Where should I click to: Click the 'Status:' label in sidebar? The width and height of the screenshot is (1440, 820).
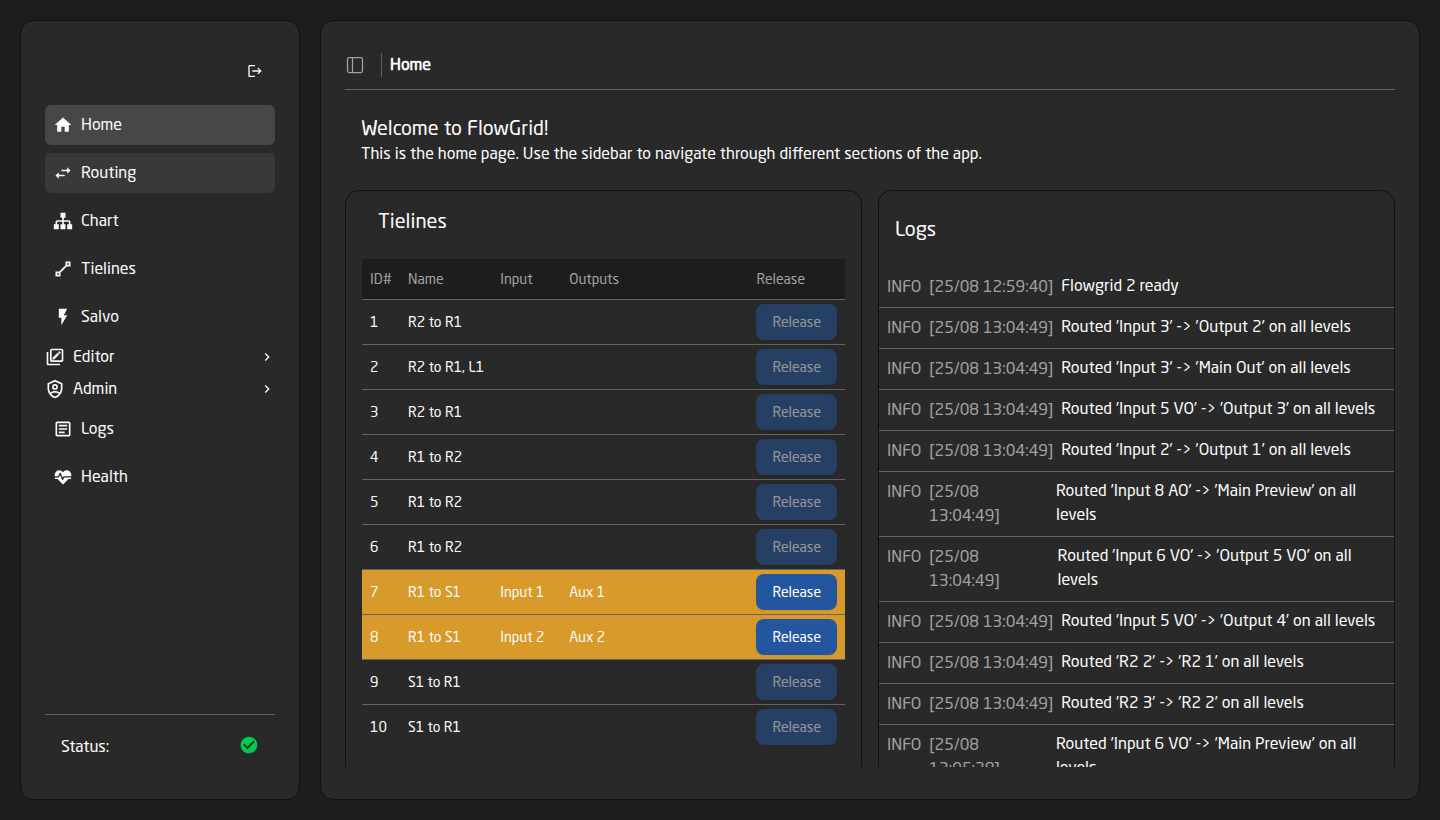(x=85, y=746)
